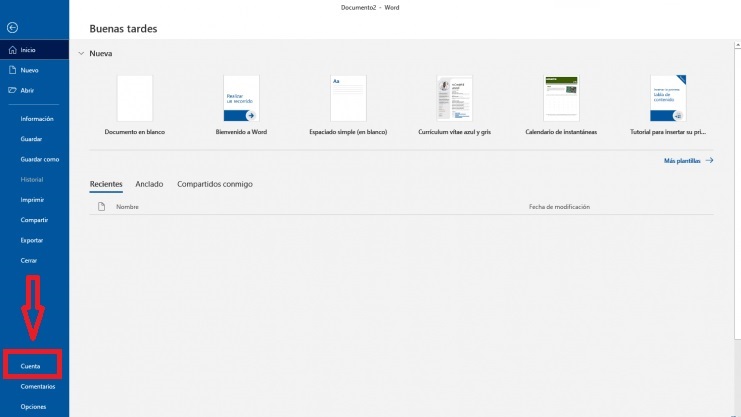Open the blank document template
The width and height of the screenshot is (741, 417).
(x=135, y=98)
